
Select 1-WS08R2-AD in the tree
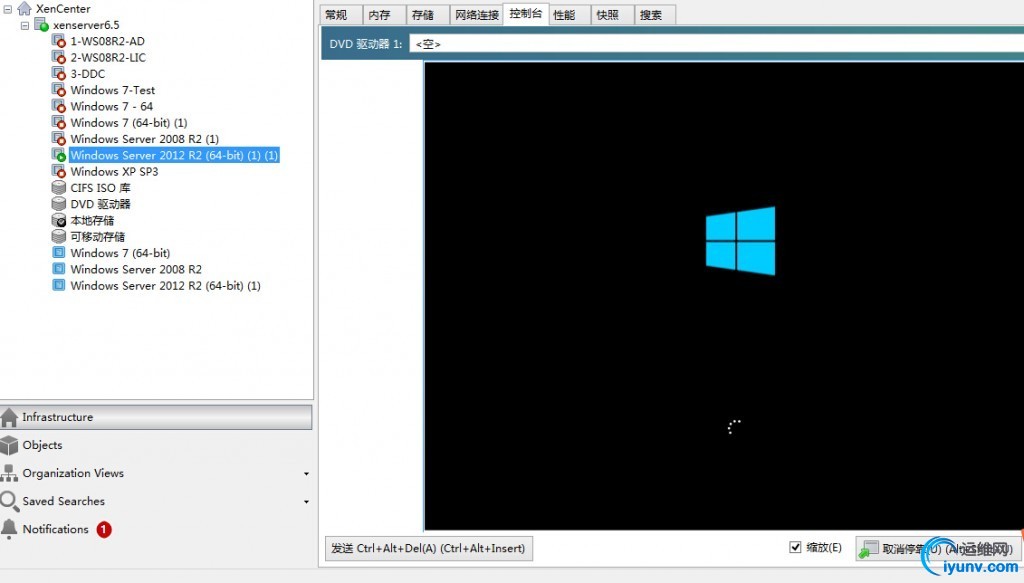click(108, 41)
